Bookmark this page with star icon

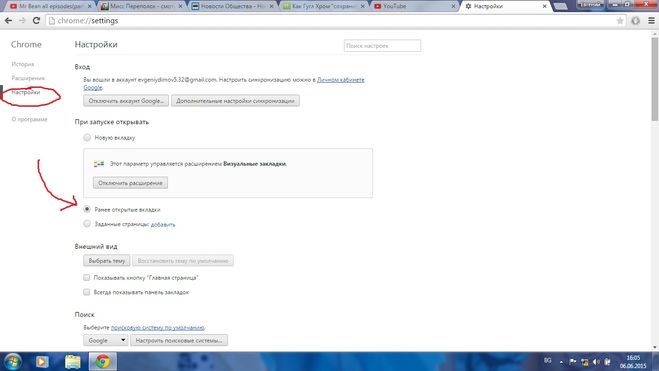pos(619,21)
